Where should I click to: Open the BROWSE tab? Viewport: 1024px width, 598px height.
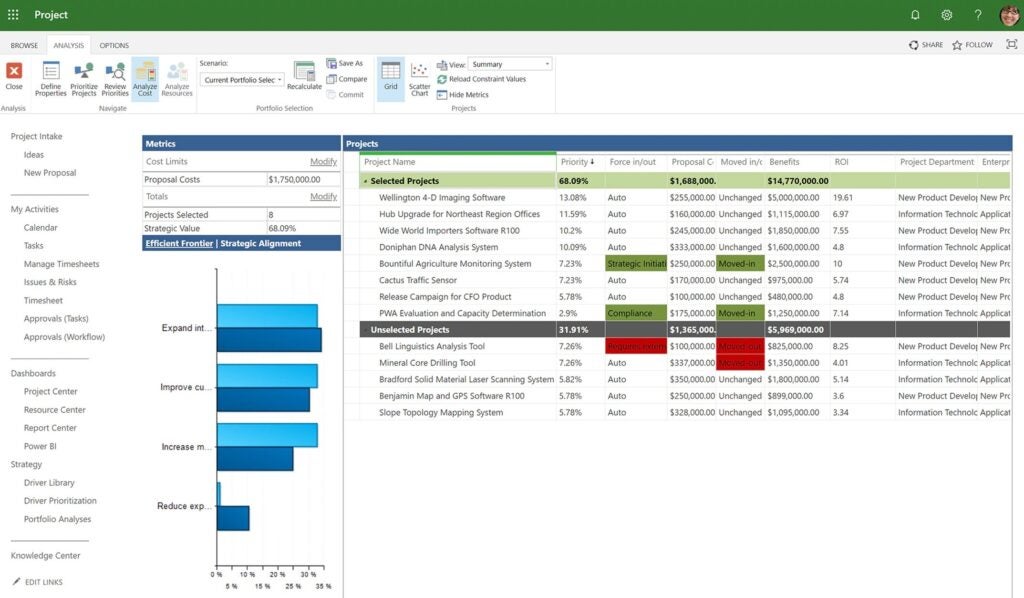[24, 45]
